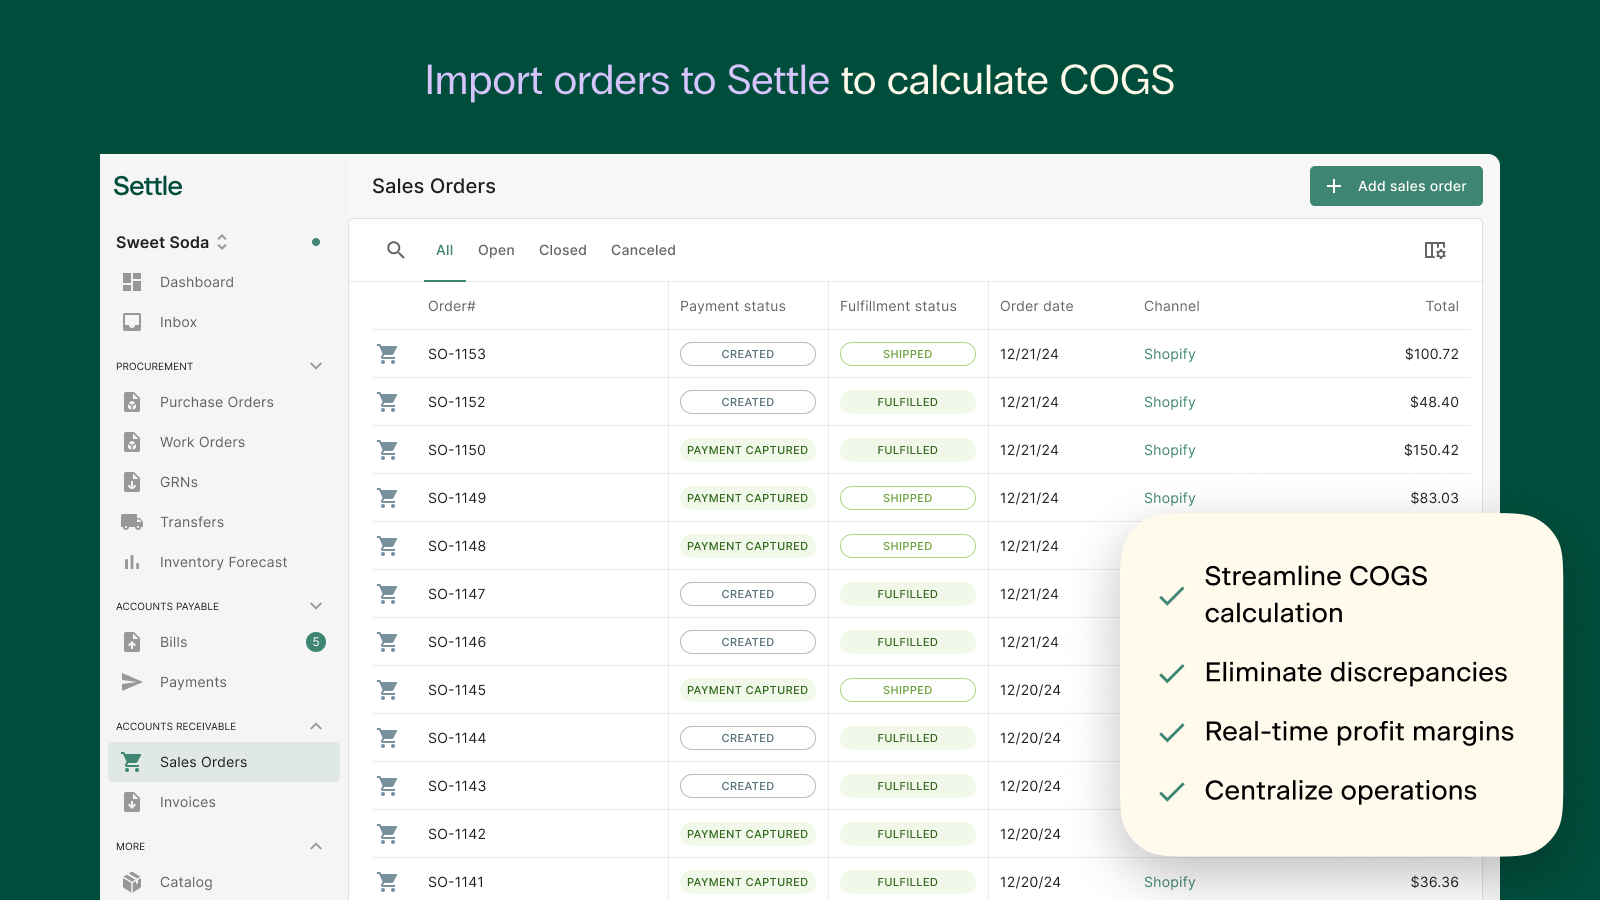Open the column configuration icon above Total
The image size is (1600, 900).
coord(1436,250)
